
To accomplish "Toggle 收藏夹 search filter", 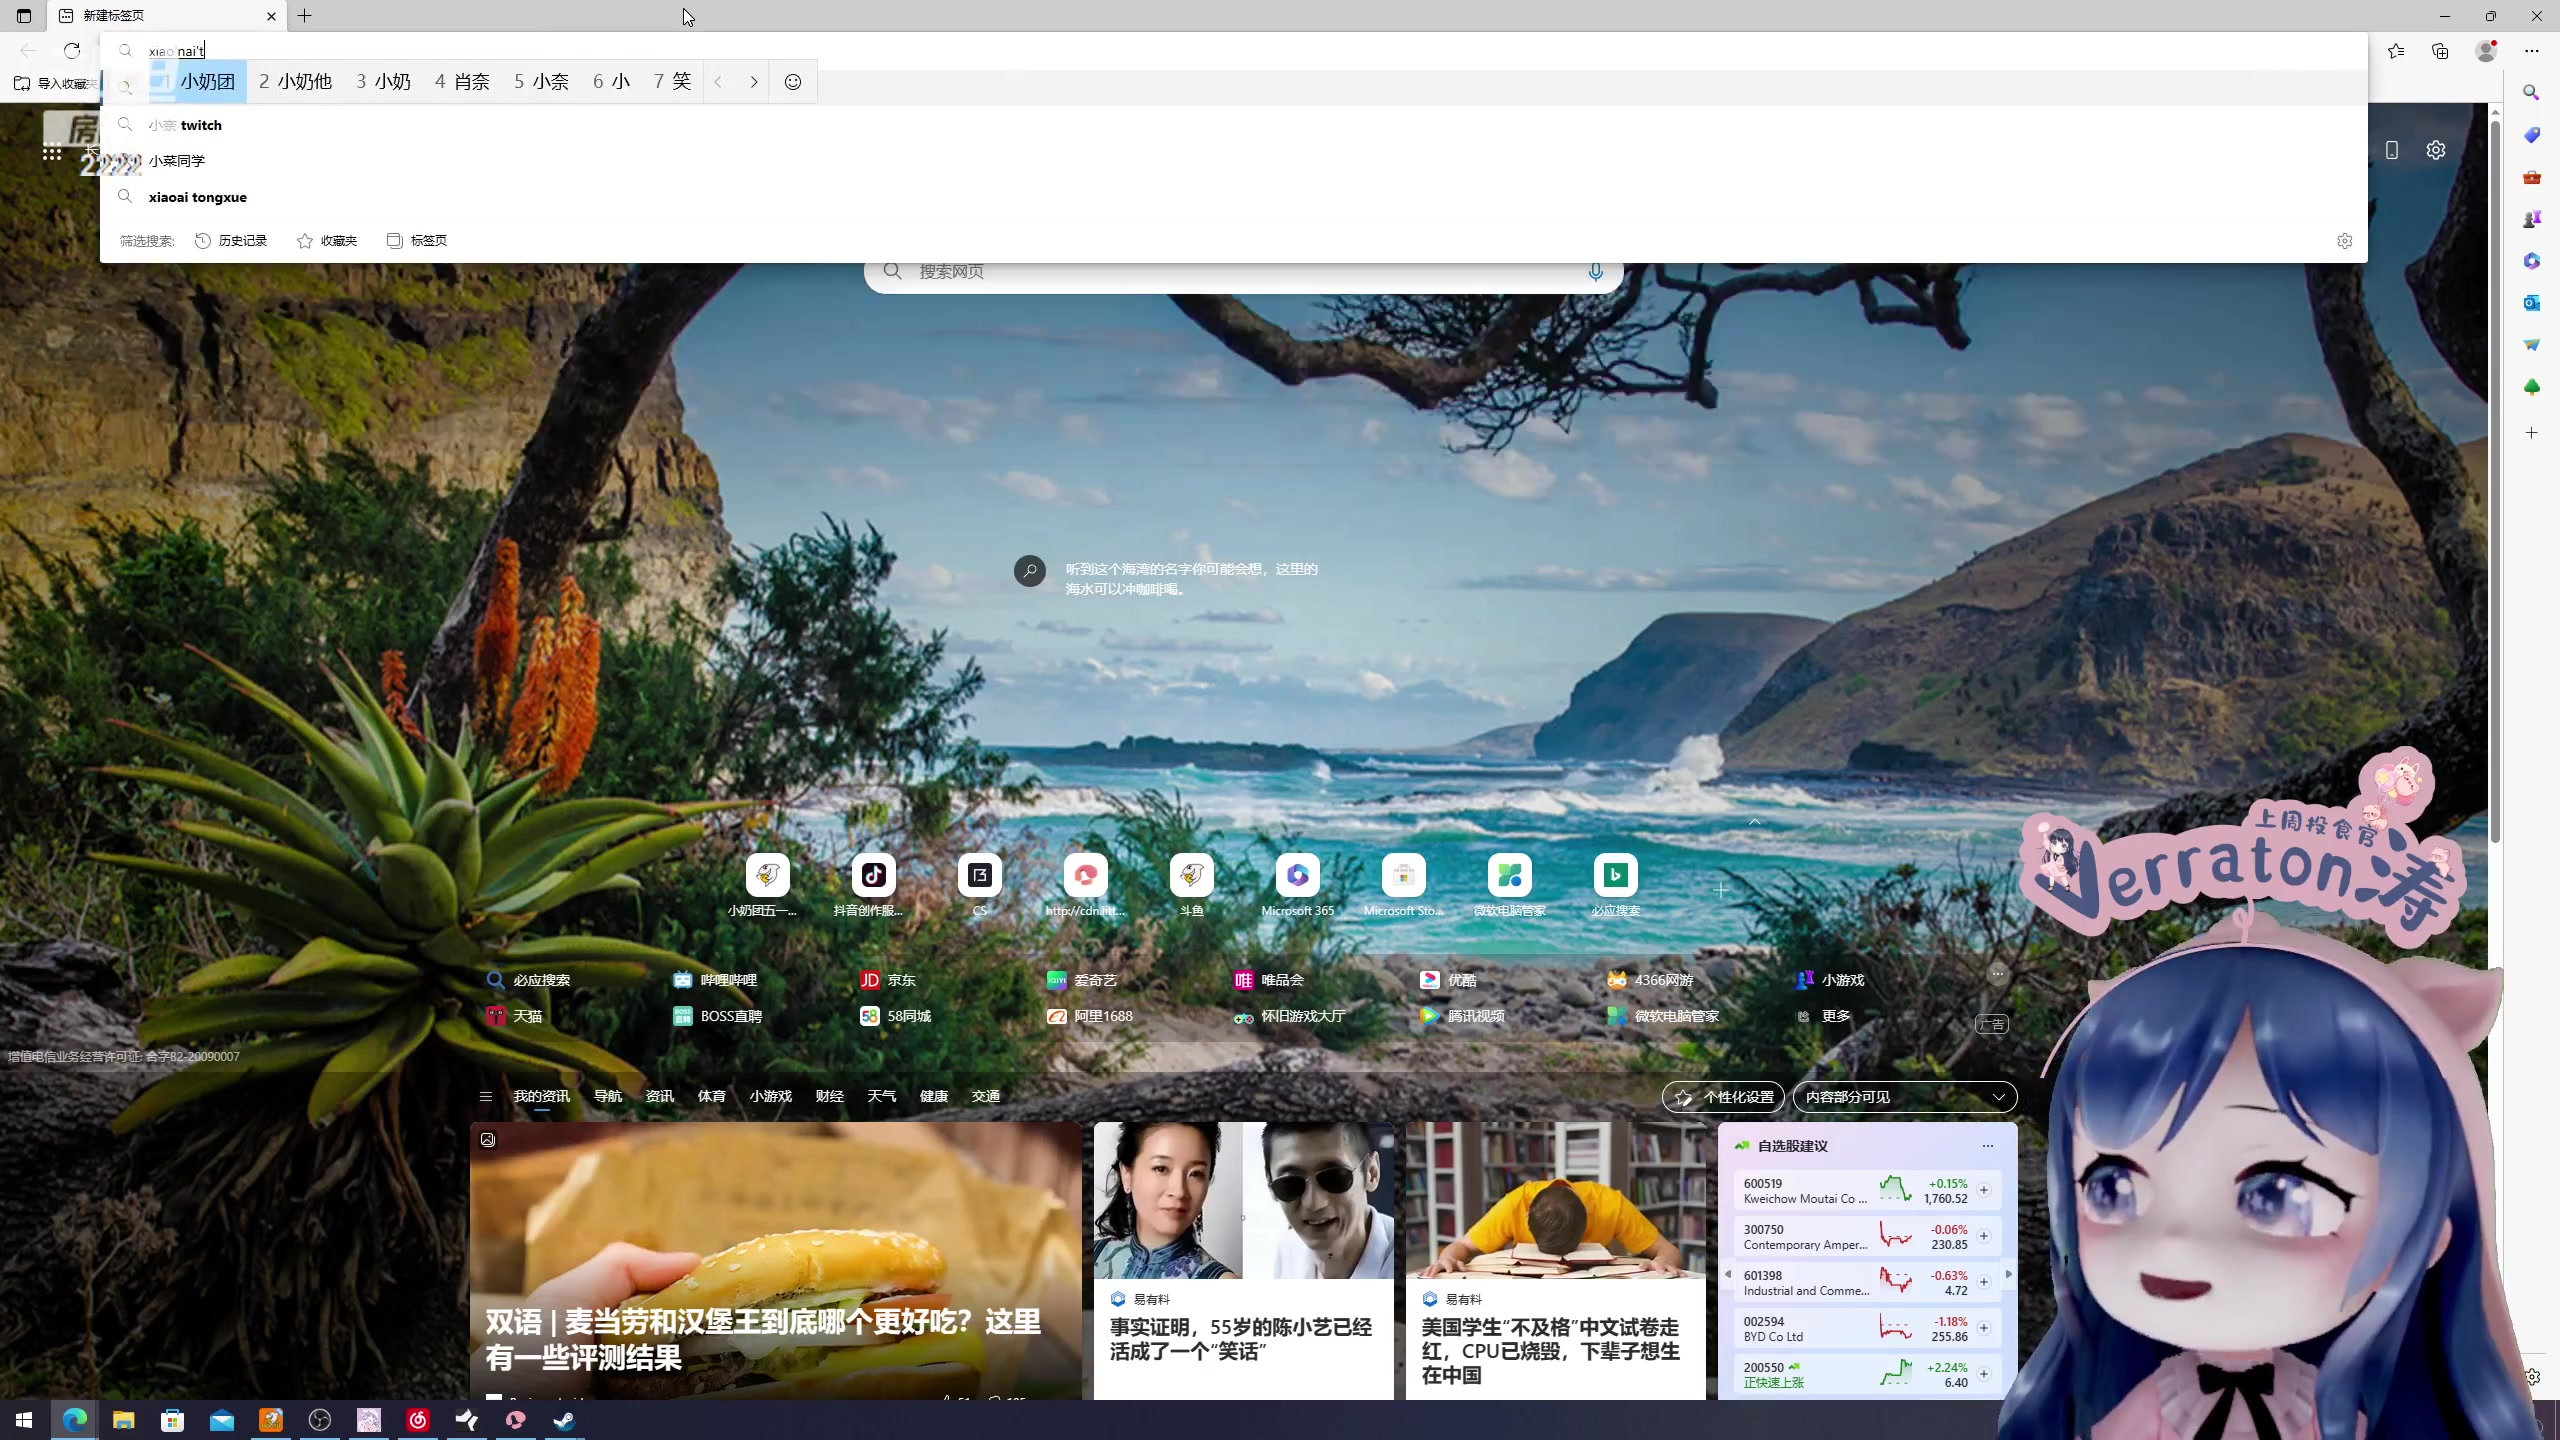I will (327, 241).
